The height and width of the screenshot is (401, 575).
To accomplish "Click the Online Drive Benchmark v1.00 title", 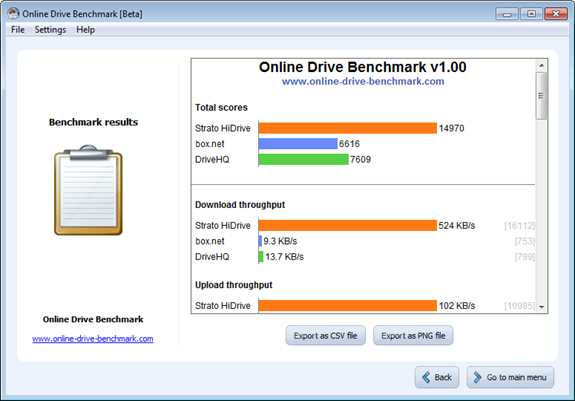I will click(x=363, y=67).
